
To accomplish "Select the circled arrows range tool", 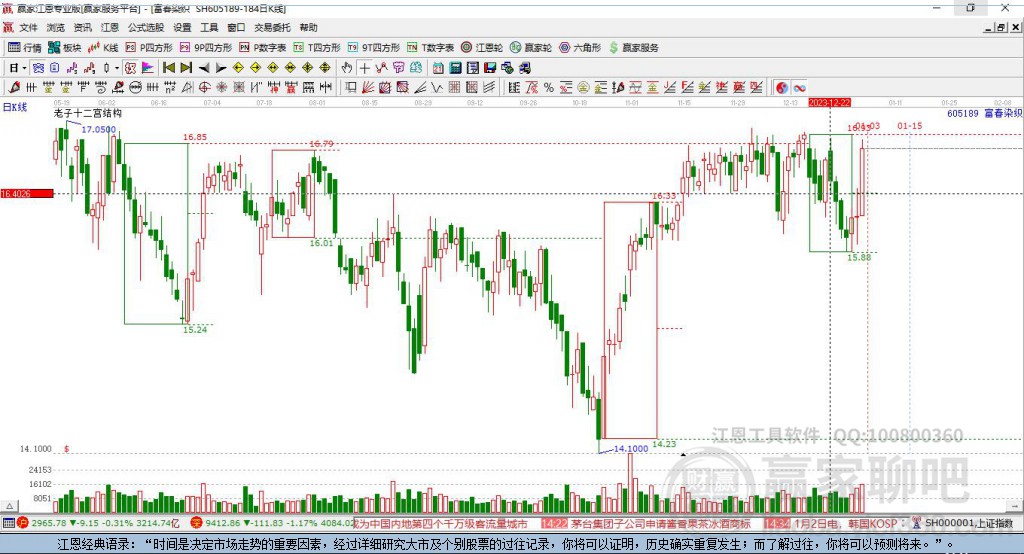I will point(135,88).
